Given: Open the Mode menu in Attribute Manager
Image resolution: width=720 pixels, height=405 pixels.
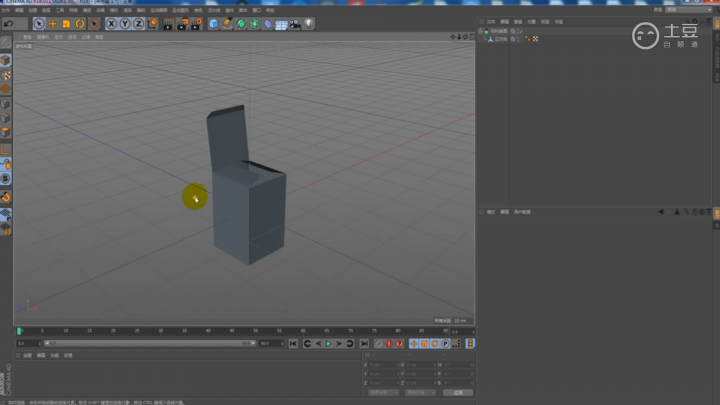Looking at the screenshot, I should 491,212.
